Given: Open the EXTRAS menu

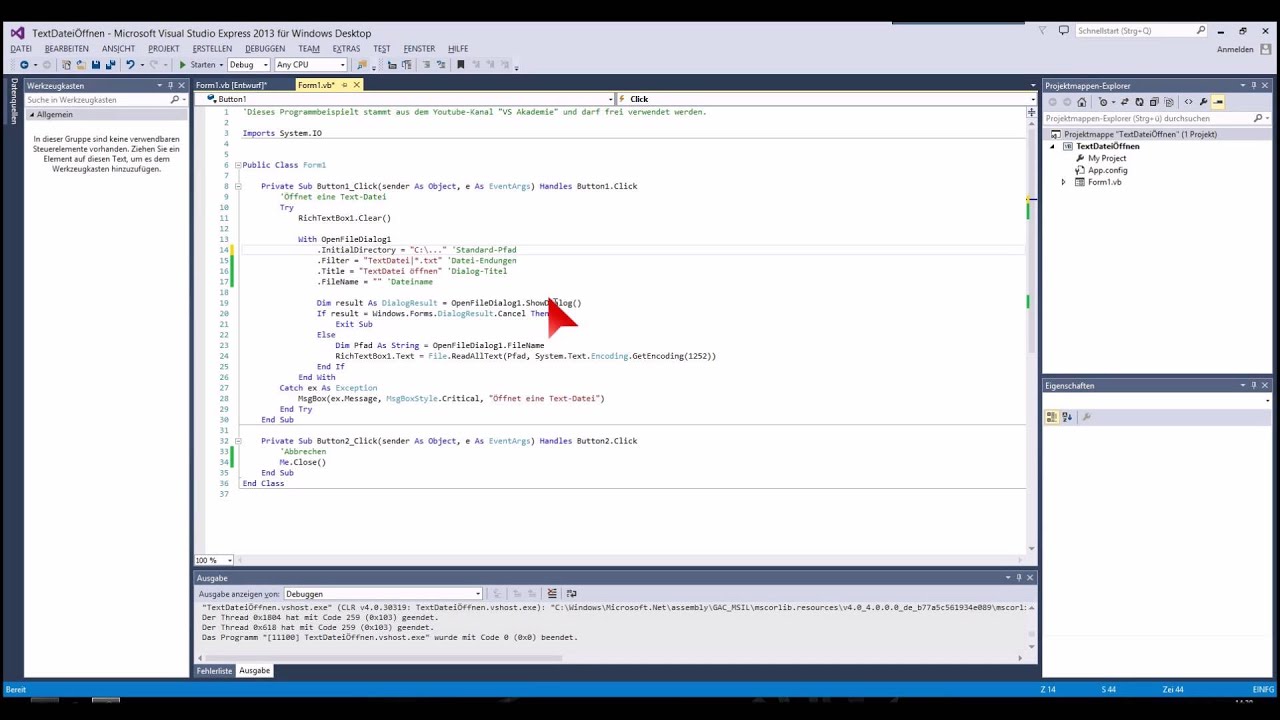Looking at the screenshot, I should click(x=346, y=48).
